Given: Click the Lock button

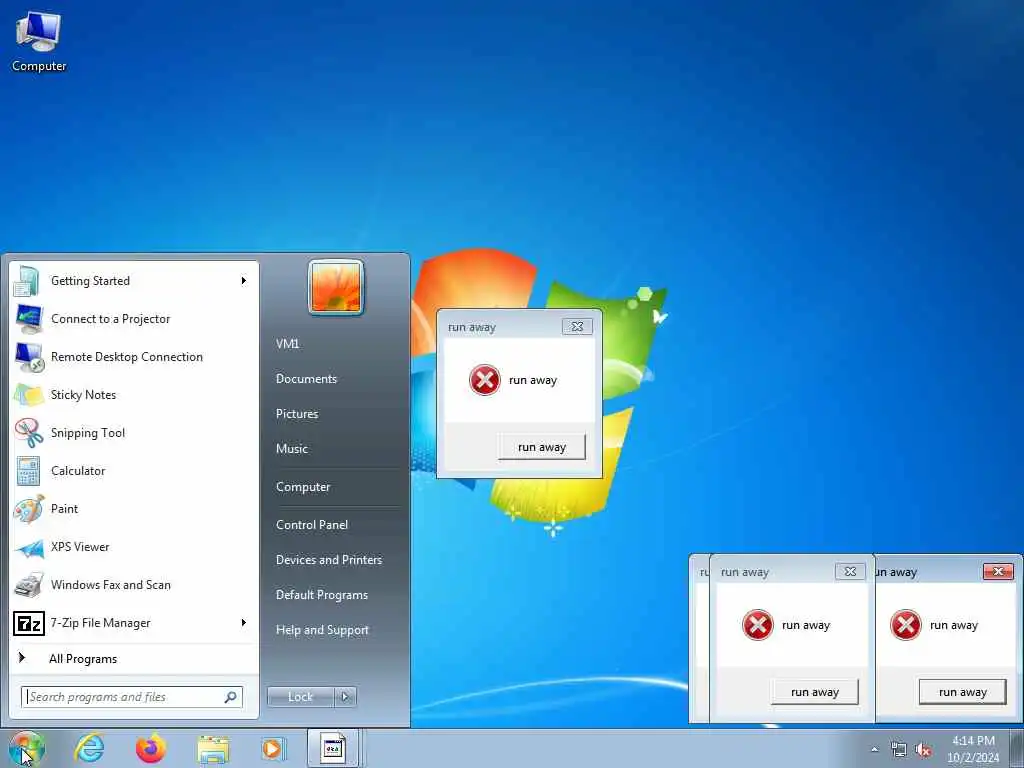Looking at the screenshot, I should tap(301, 697).
